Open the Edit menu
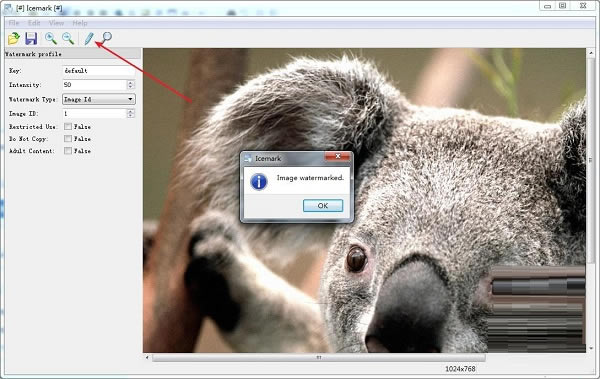Viewport: 600px width, 379px height. coord(34,23)
